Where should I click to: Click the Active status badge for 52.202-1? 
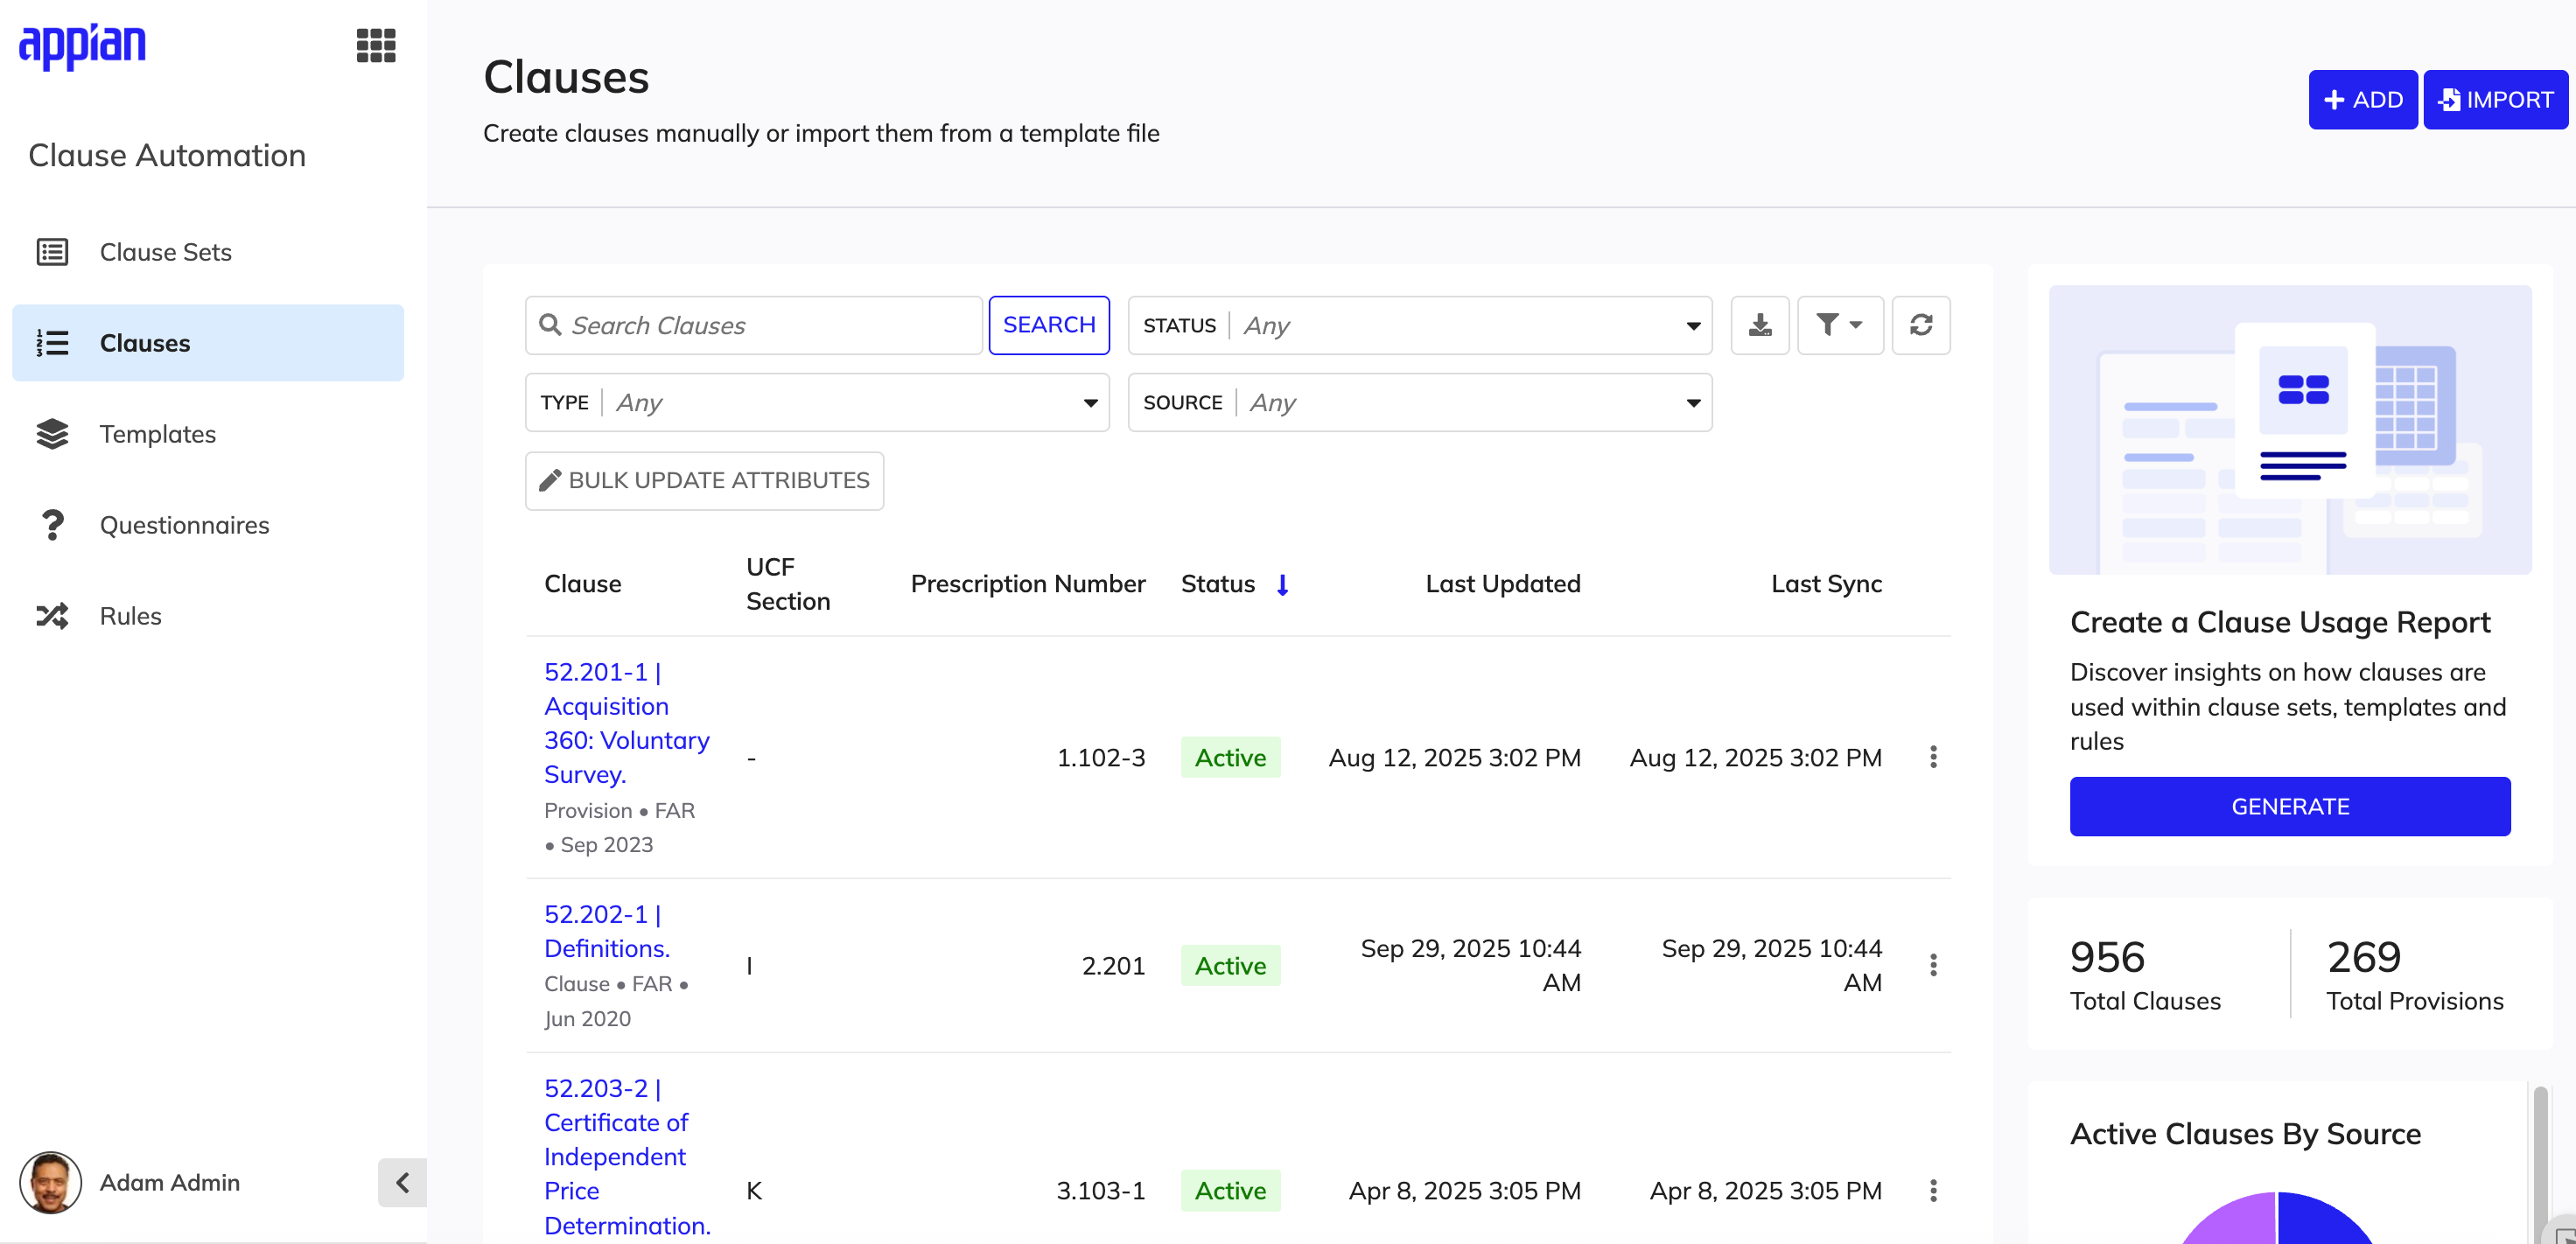point(1230,966)
